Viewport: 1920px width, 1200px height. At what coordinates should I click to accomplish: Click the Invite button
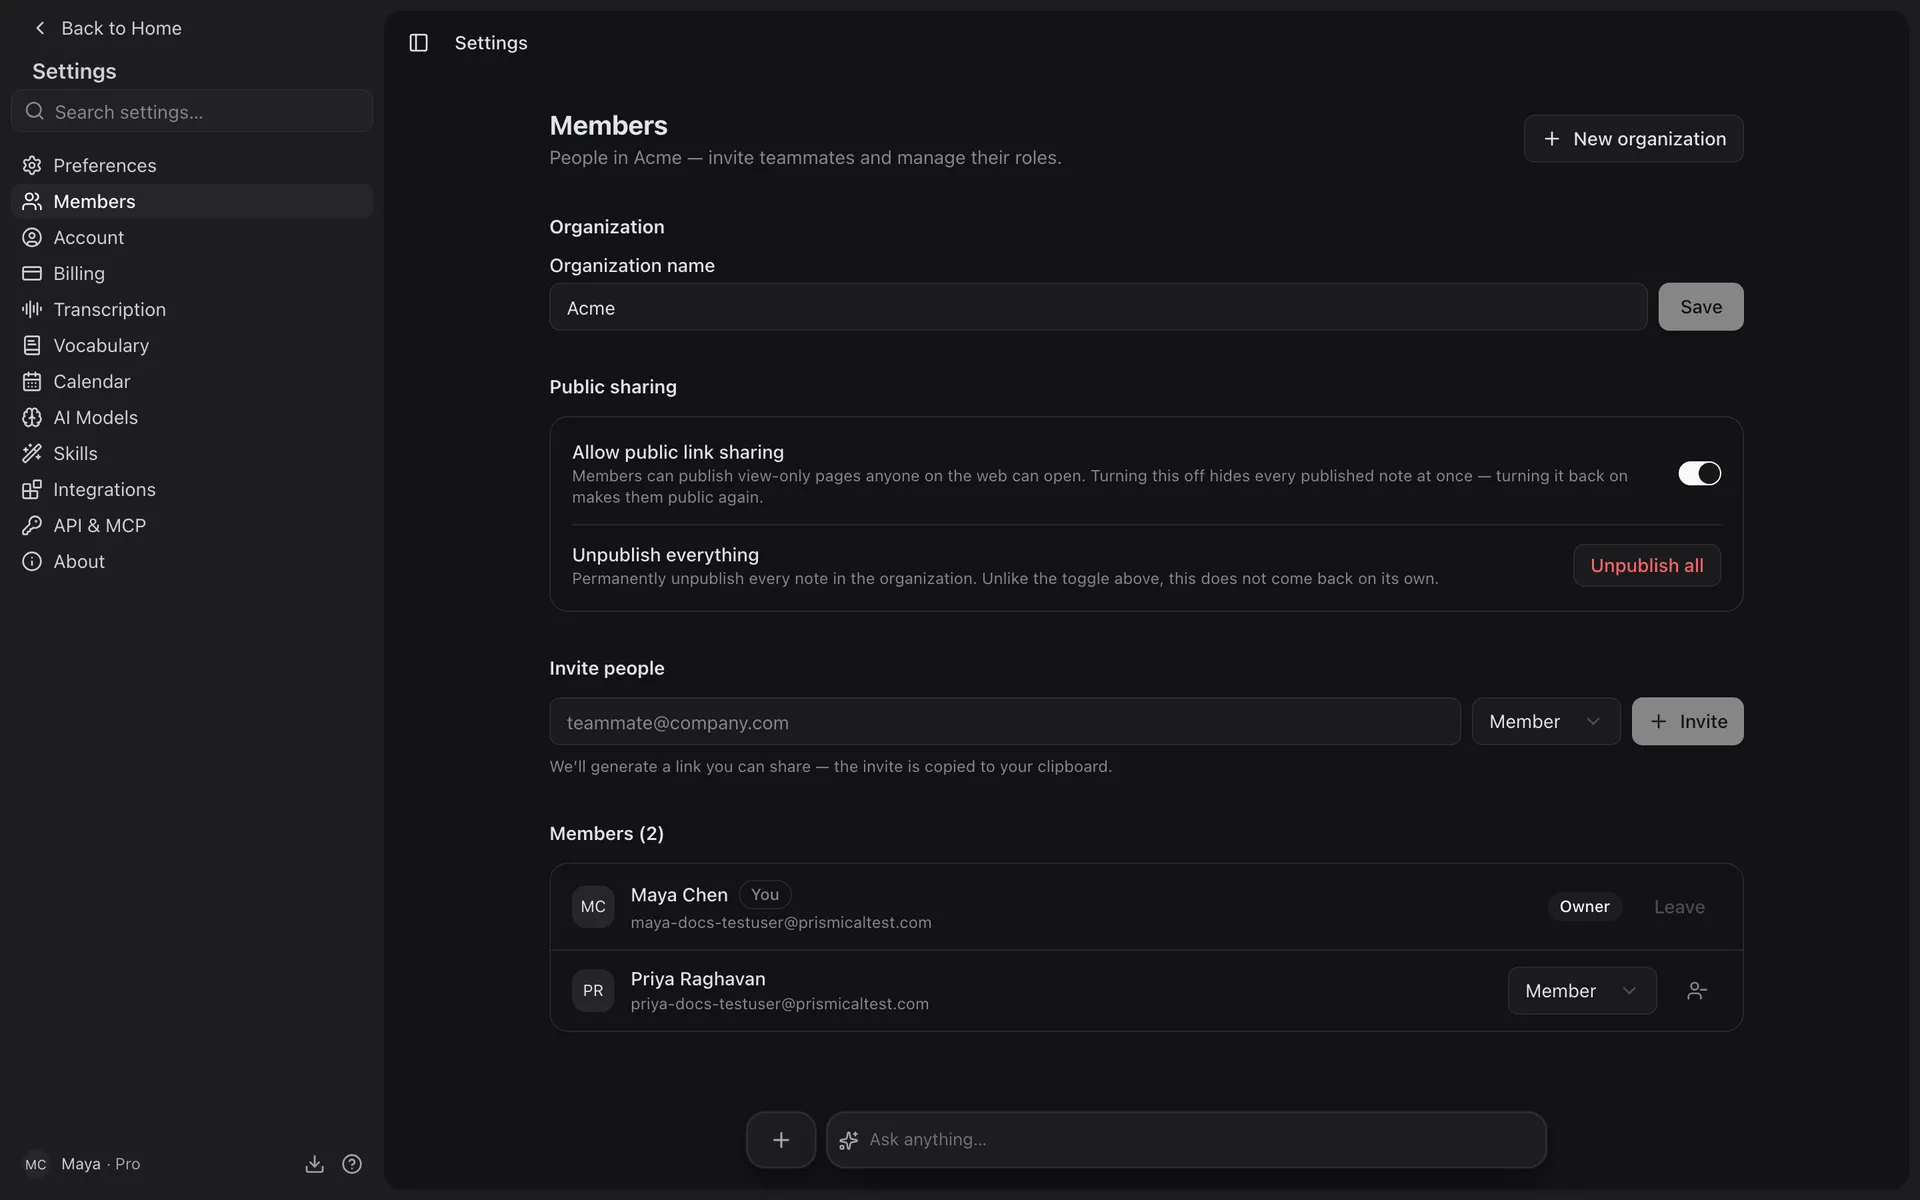tap(1687, 721)
